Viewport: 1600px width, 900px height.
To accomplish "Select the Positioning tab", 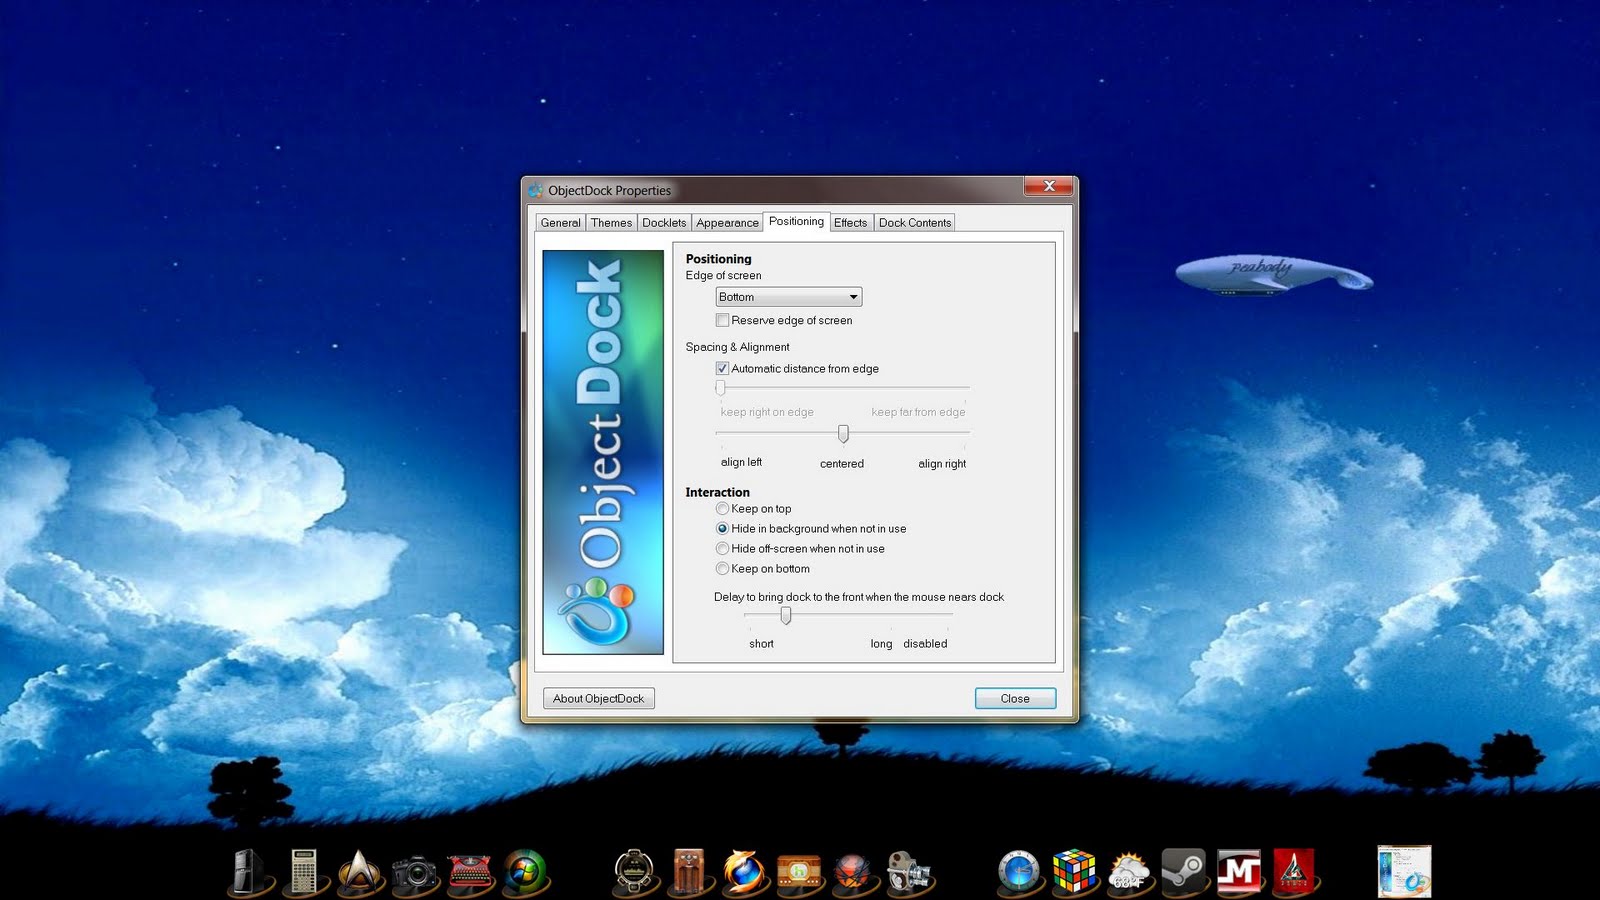I will (796, 221).
